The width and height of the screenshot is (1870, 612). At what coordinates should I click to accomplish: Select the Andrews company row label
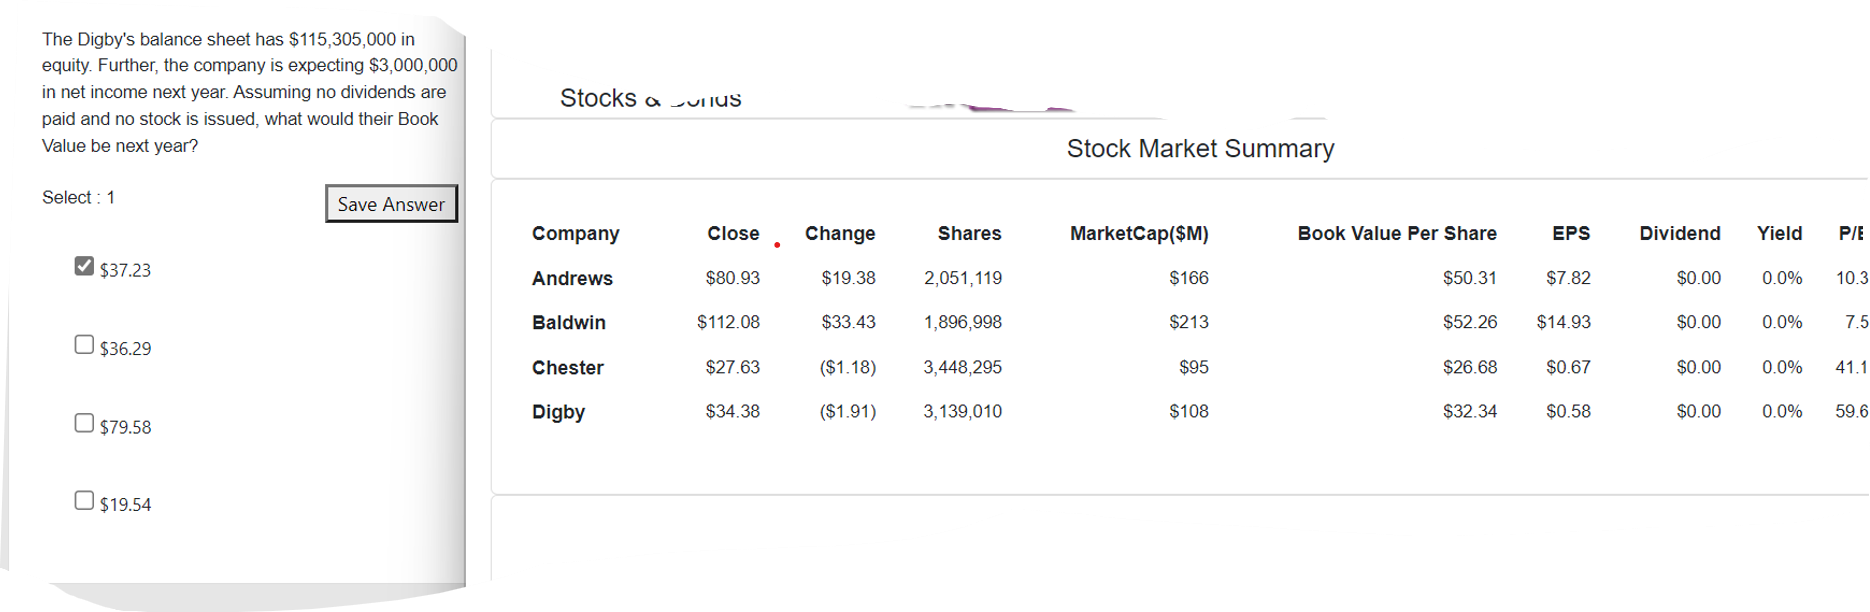coord(572,278)
